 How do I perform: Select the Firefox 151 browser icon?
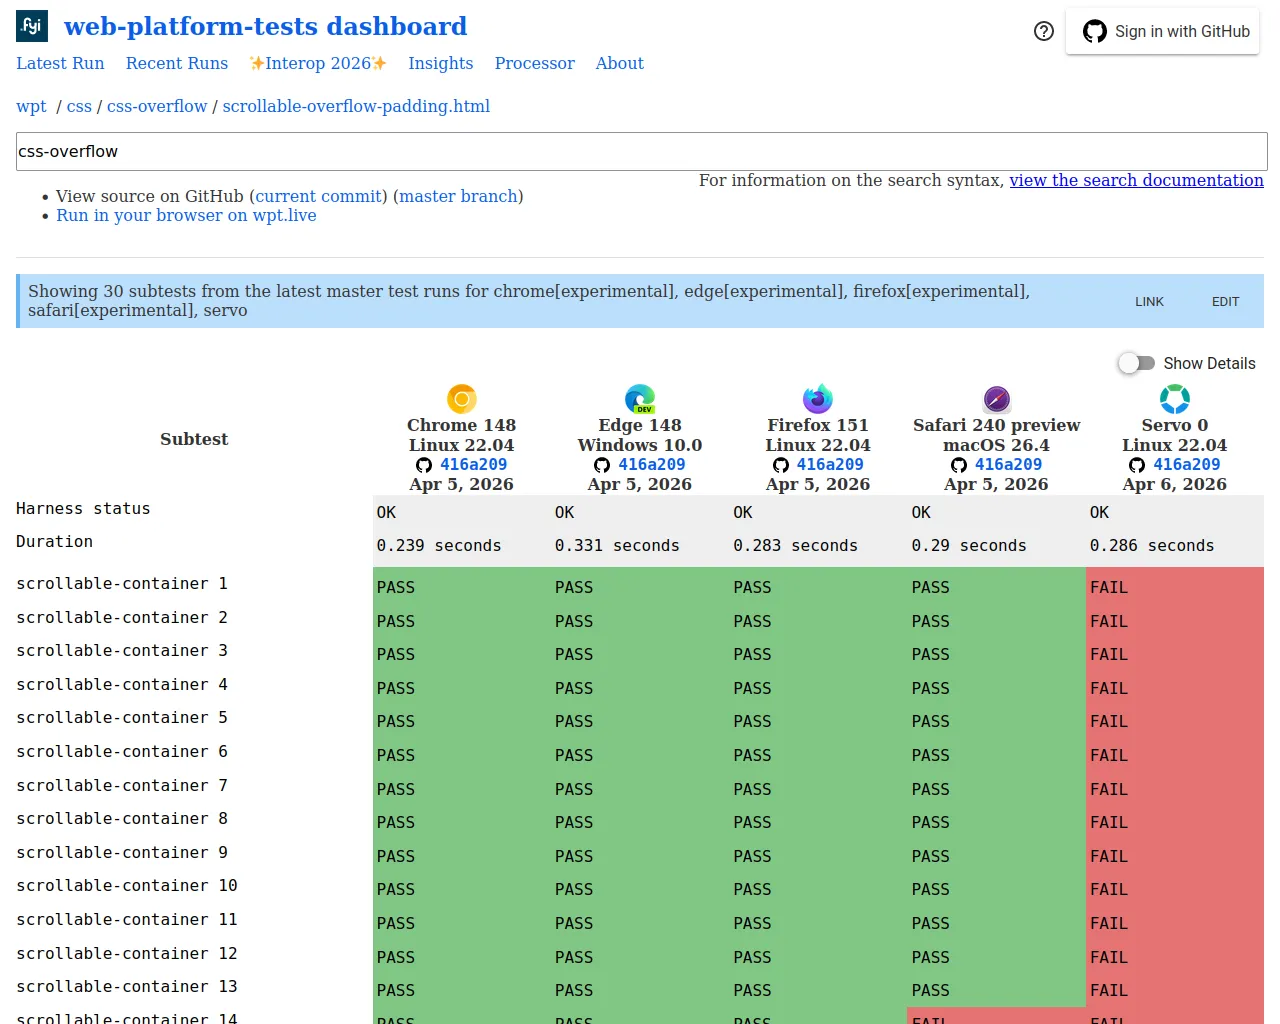click(x=817, y=397)
